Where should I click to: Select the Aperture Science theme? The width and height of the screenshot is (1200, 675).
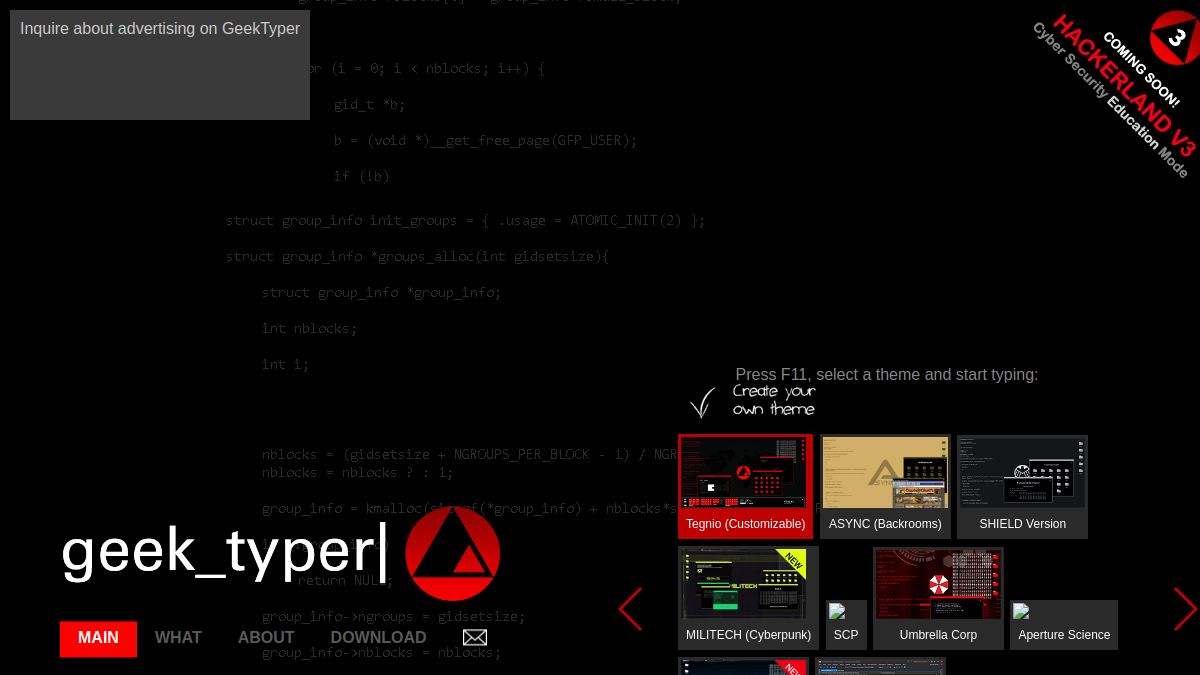[x=1064, y=625]
